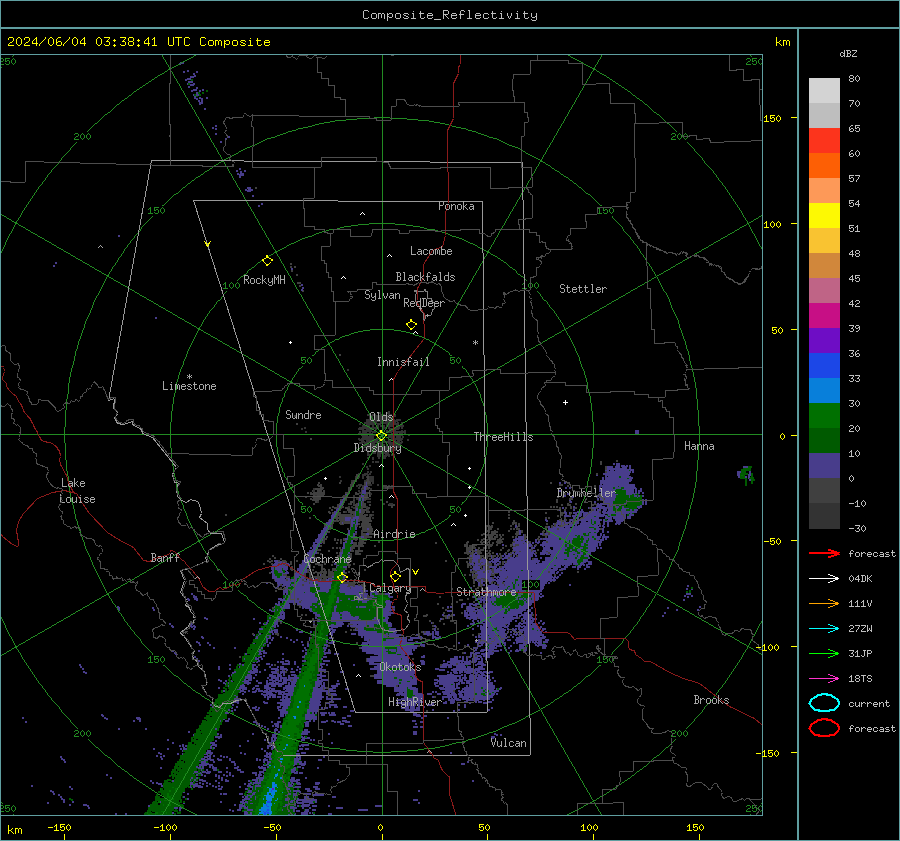Click the Sylvan town label

pyautogui.click(x=382, y=295)
